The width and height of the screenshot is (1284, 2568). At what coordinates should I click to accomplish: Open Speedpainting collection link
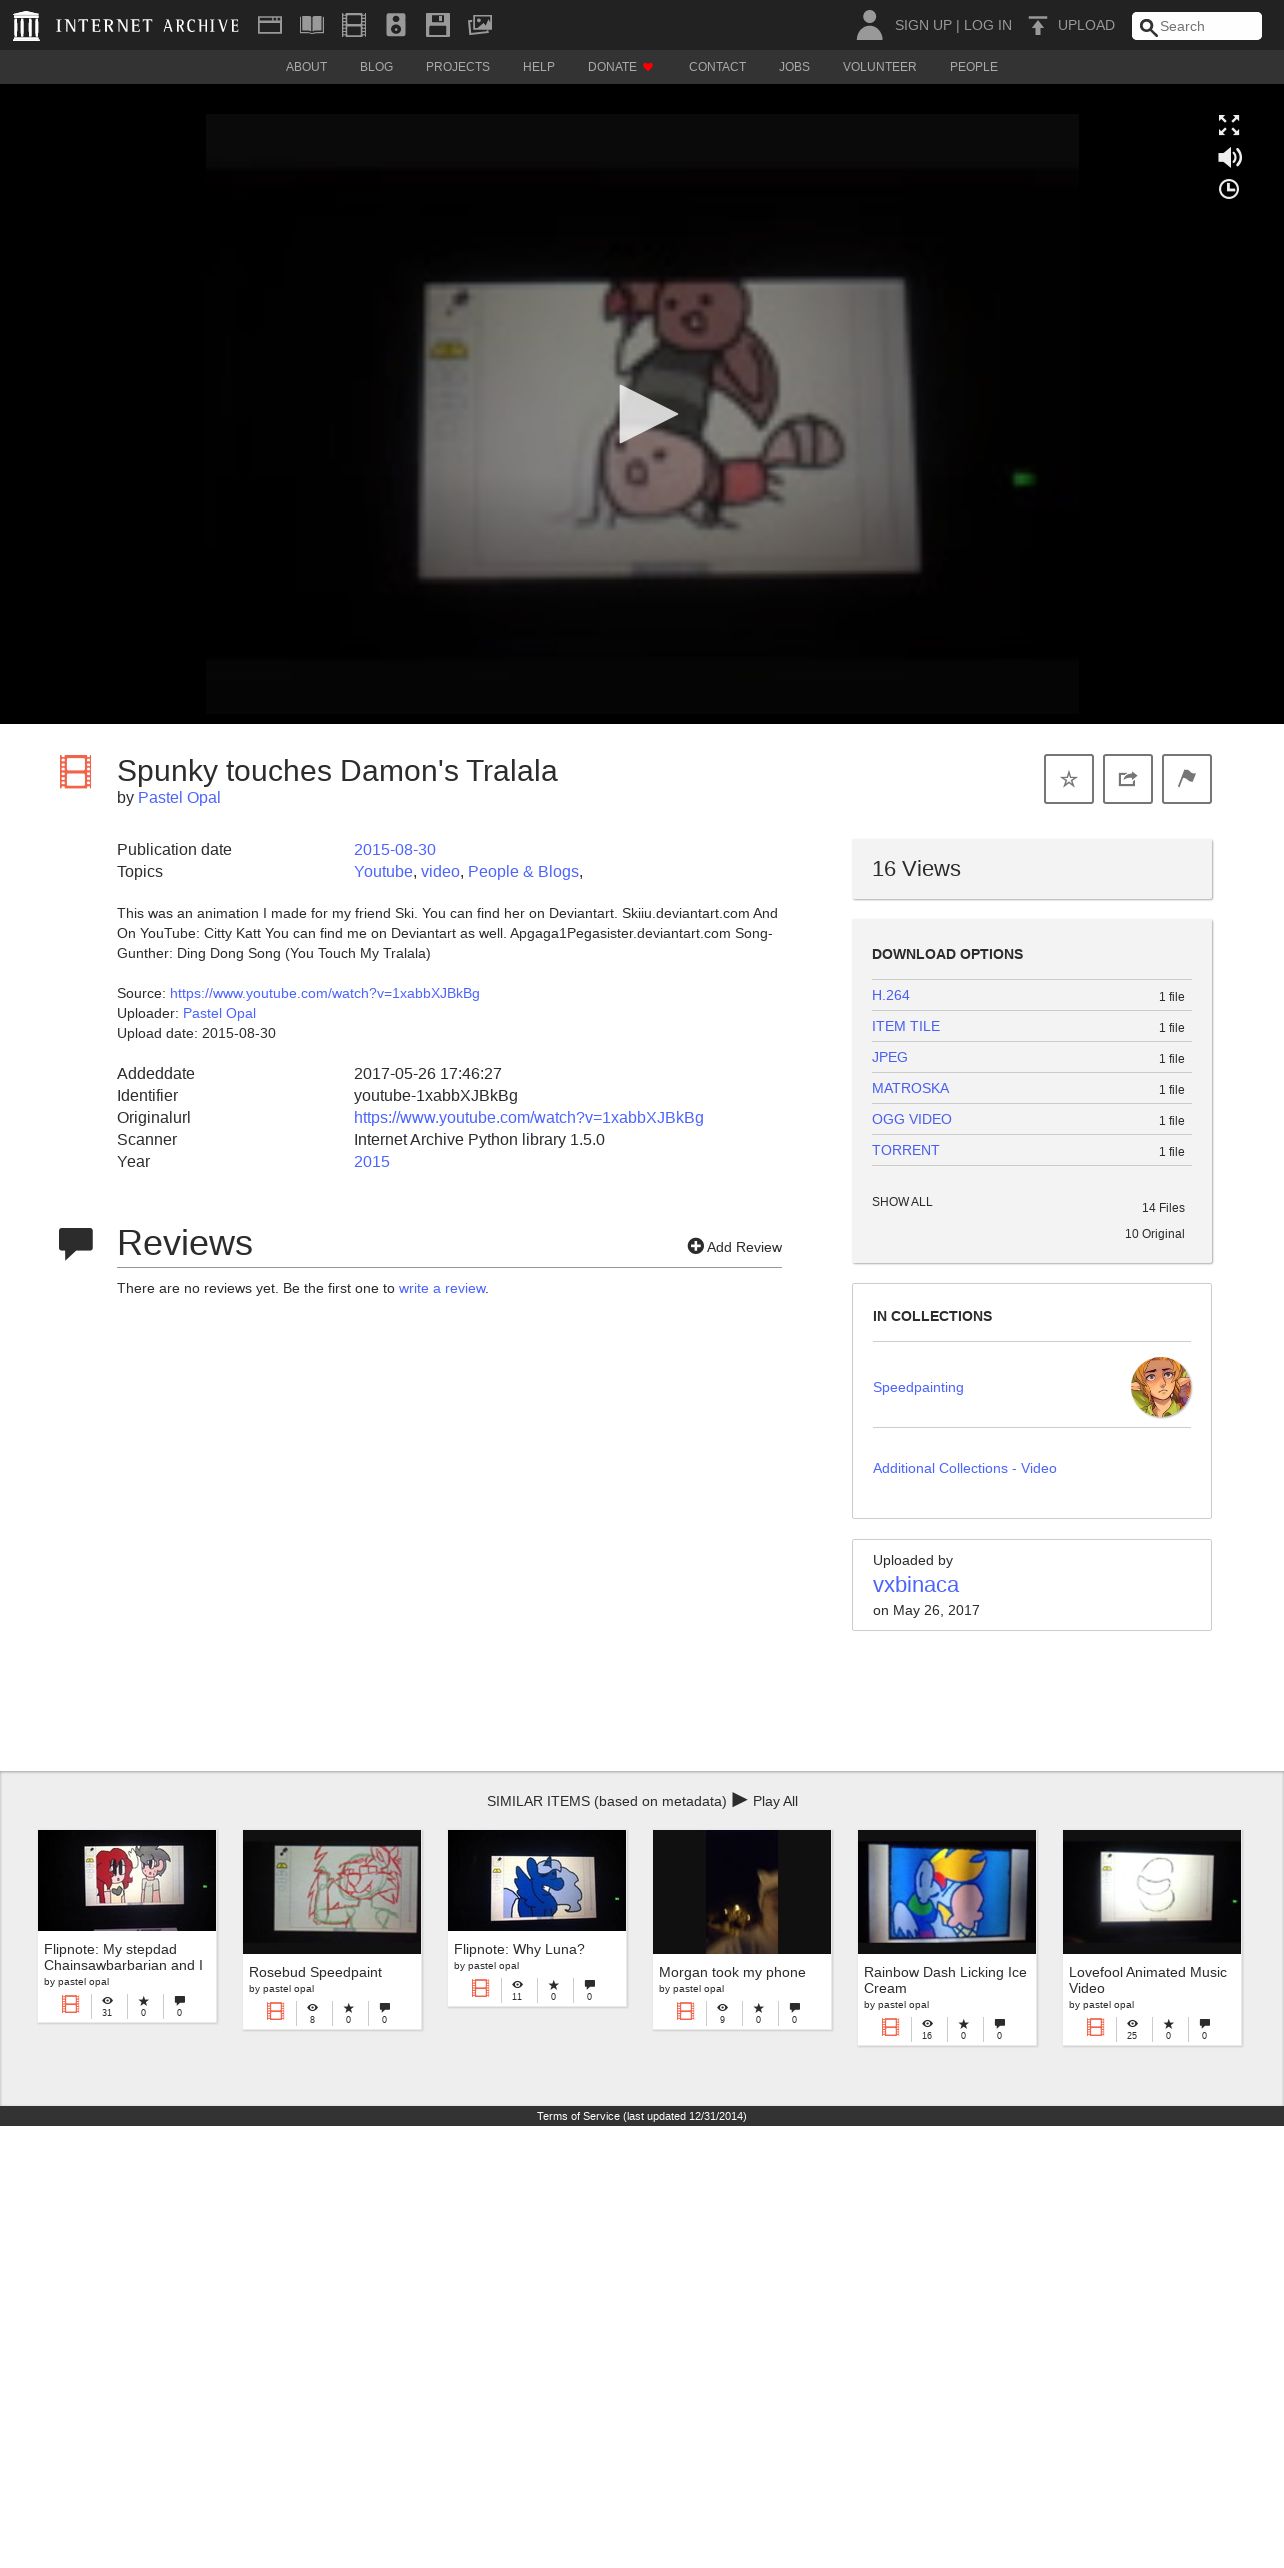coord(918,1387)
